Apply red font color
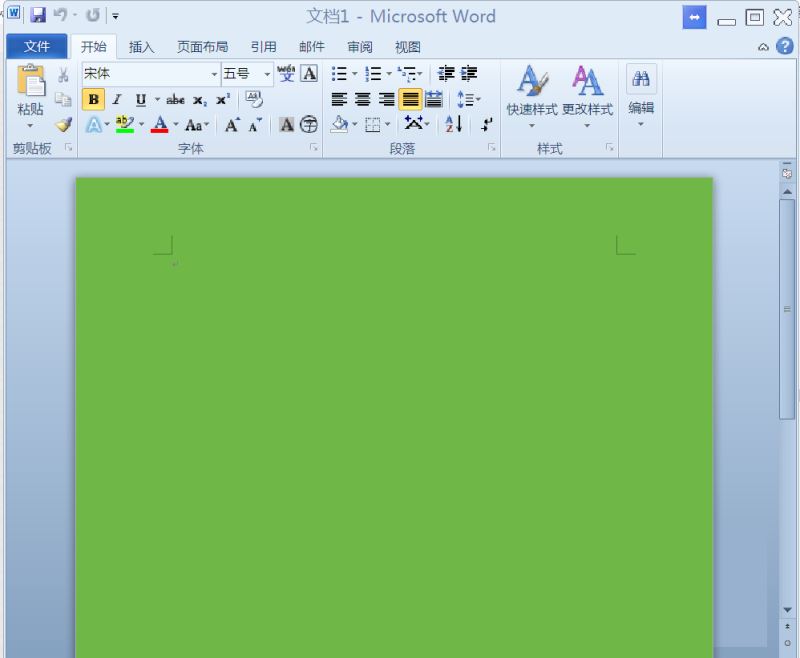Screen dimensions: 800x658 tap(160, 124)
